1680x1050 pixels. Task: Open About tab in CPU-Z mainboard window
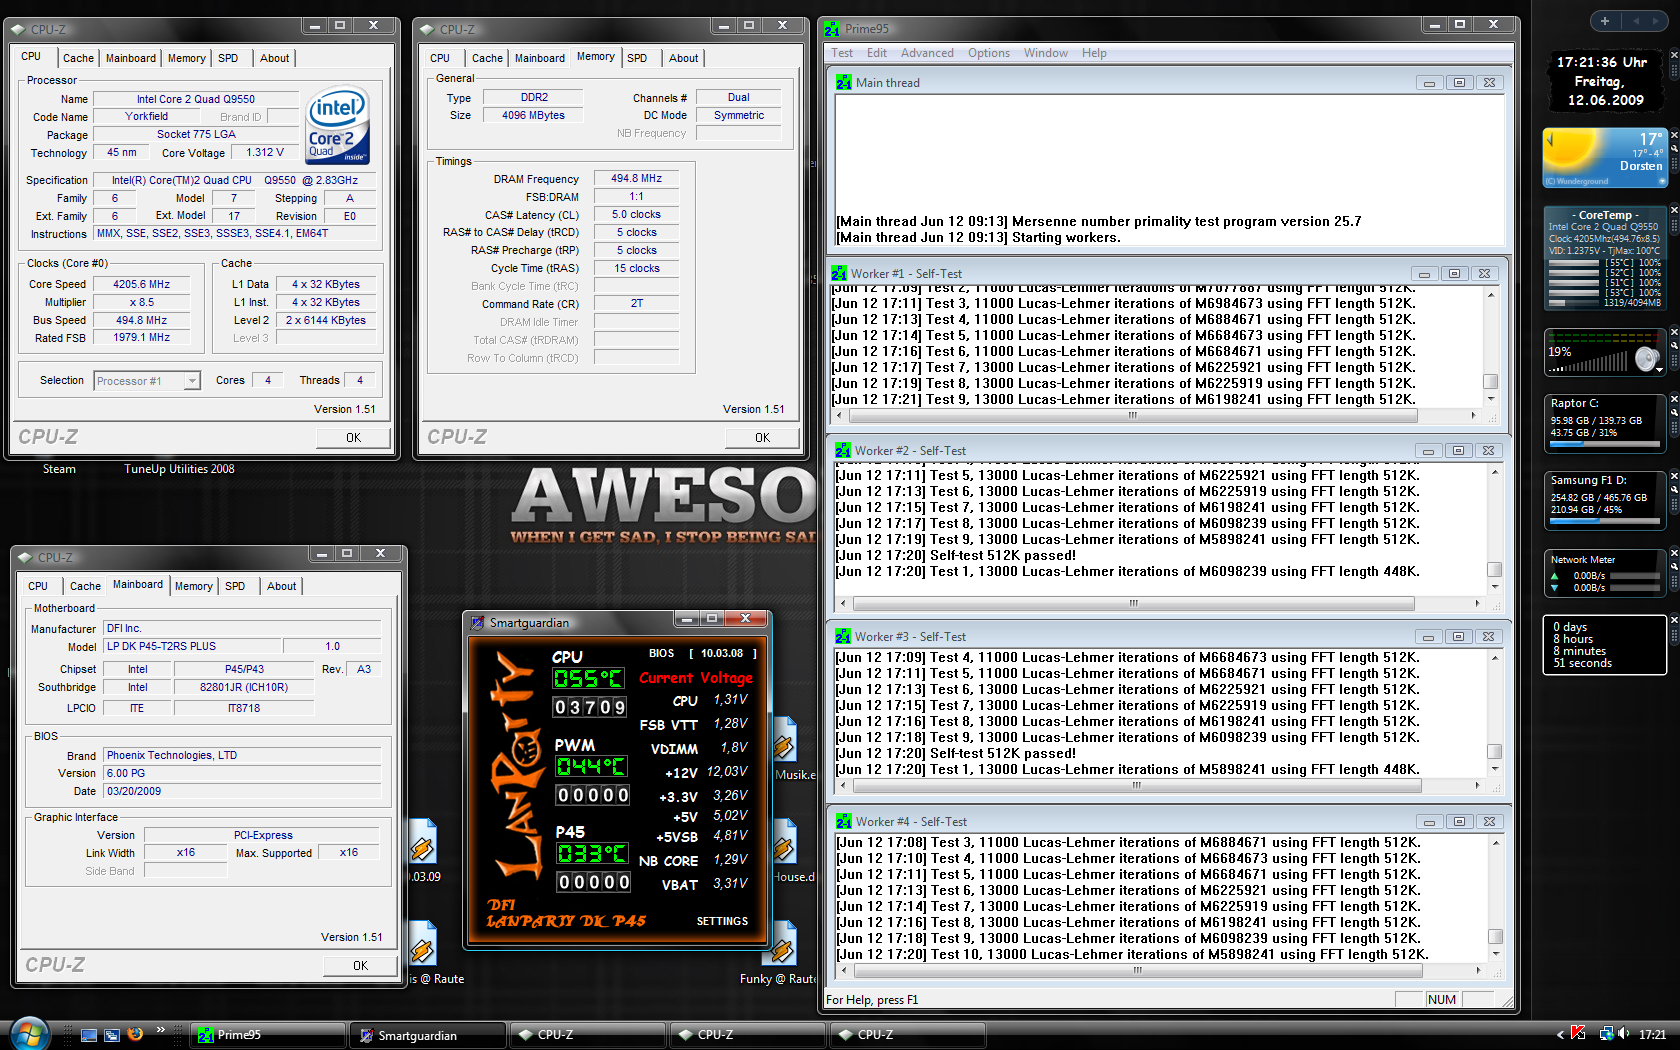point(282,586)
